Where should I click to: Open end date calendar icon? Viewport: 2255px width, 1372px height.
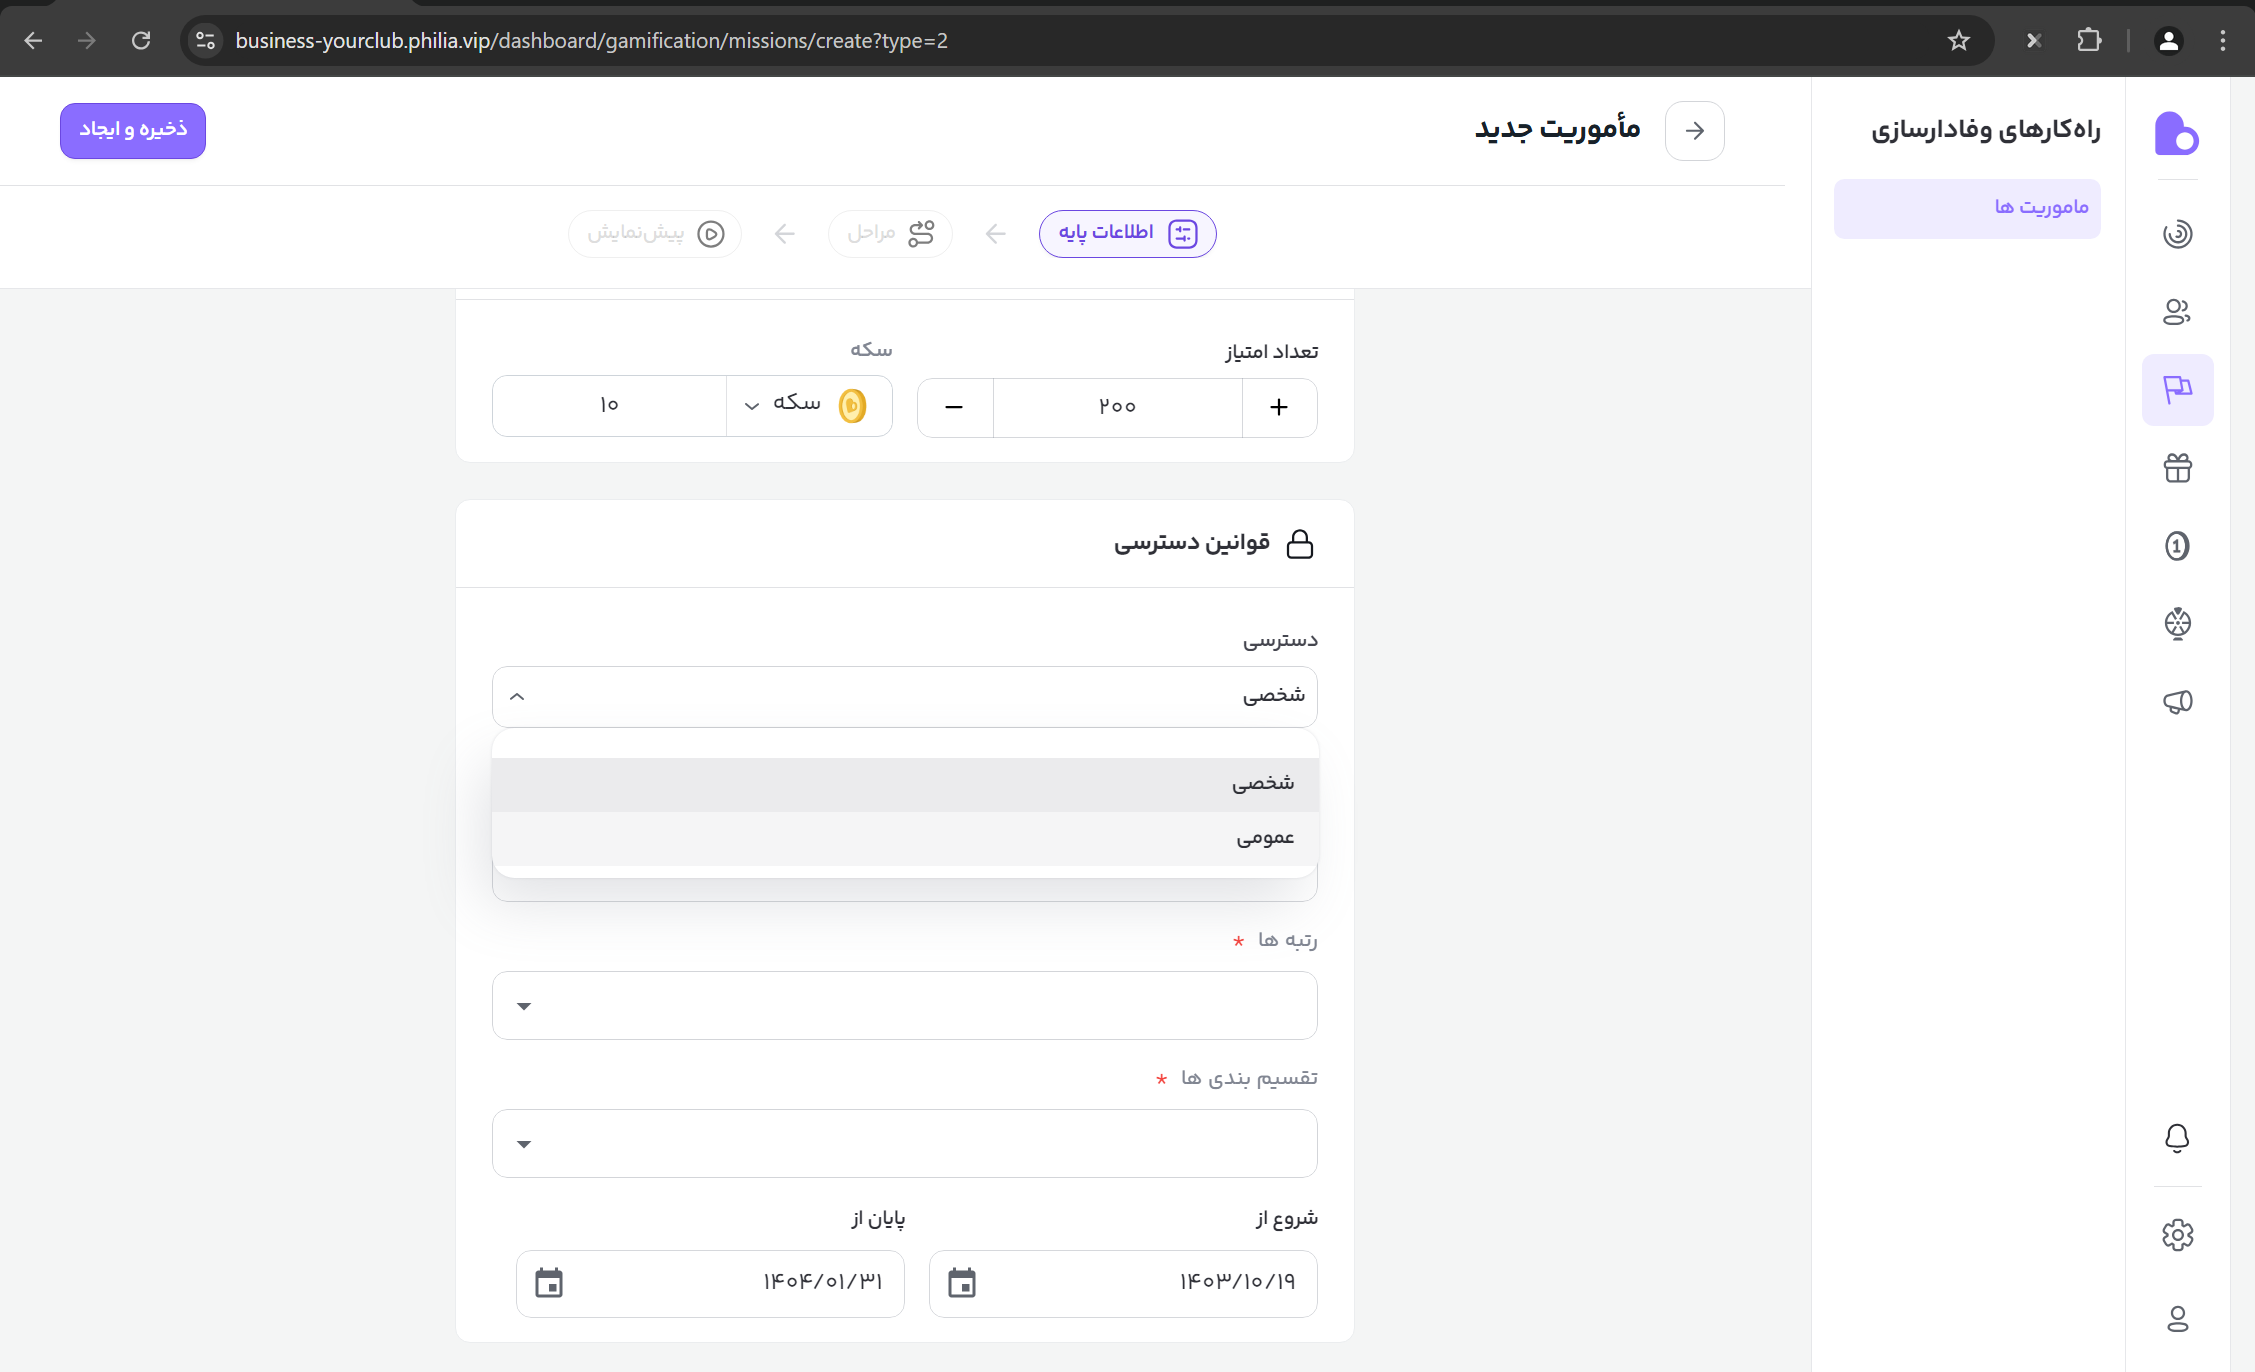(549, 1283)
